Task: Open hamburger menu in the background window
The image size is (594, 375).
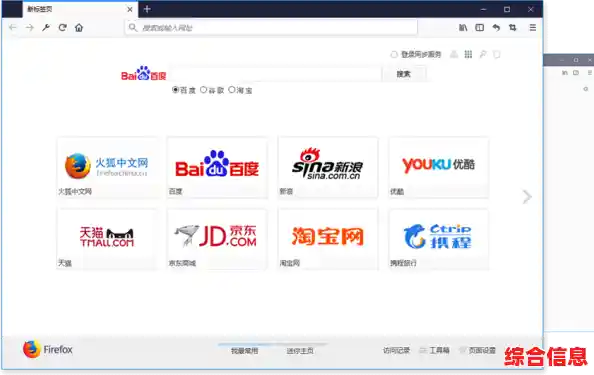Action: click(590, 72)
